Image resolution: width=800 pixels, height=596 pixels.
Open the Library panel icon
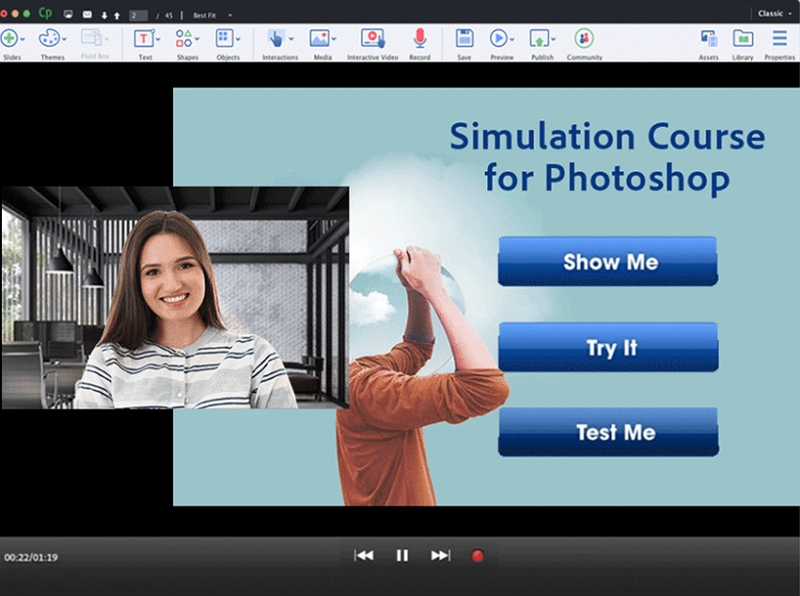[x=743, y=38]
